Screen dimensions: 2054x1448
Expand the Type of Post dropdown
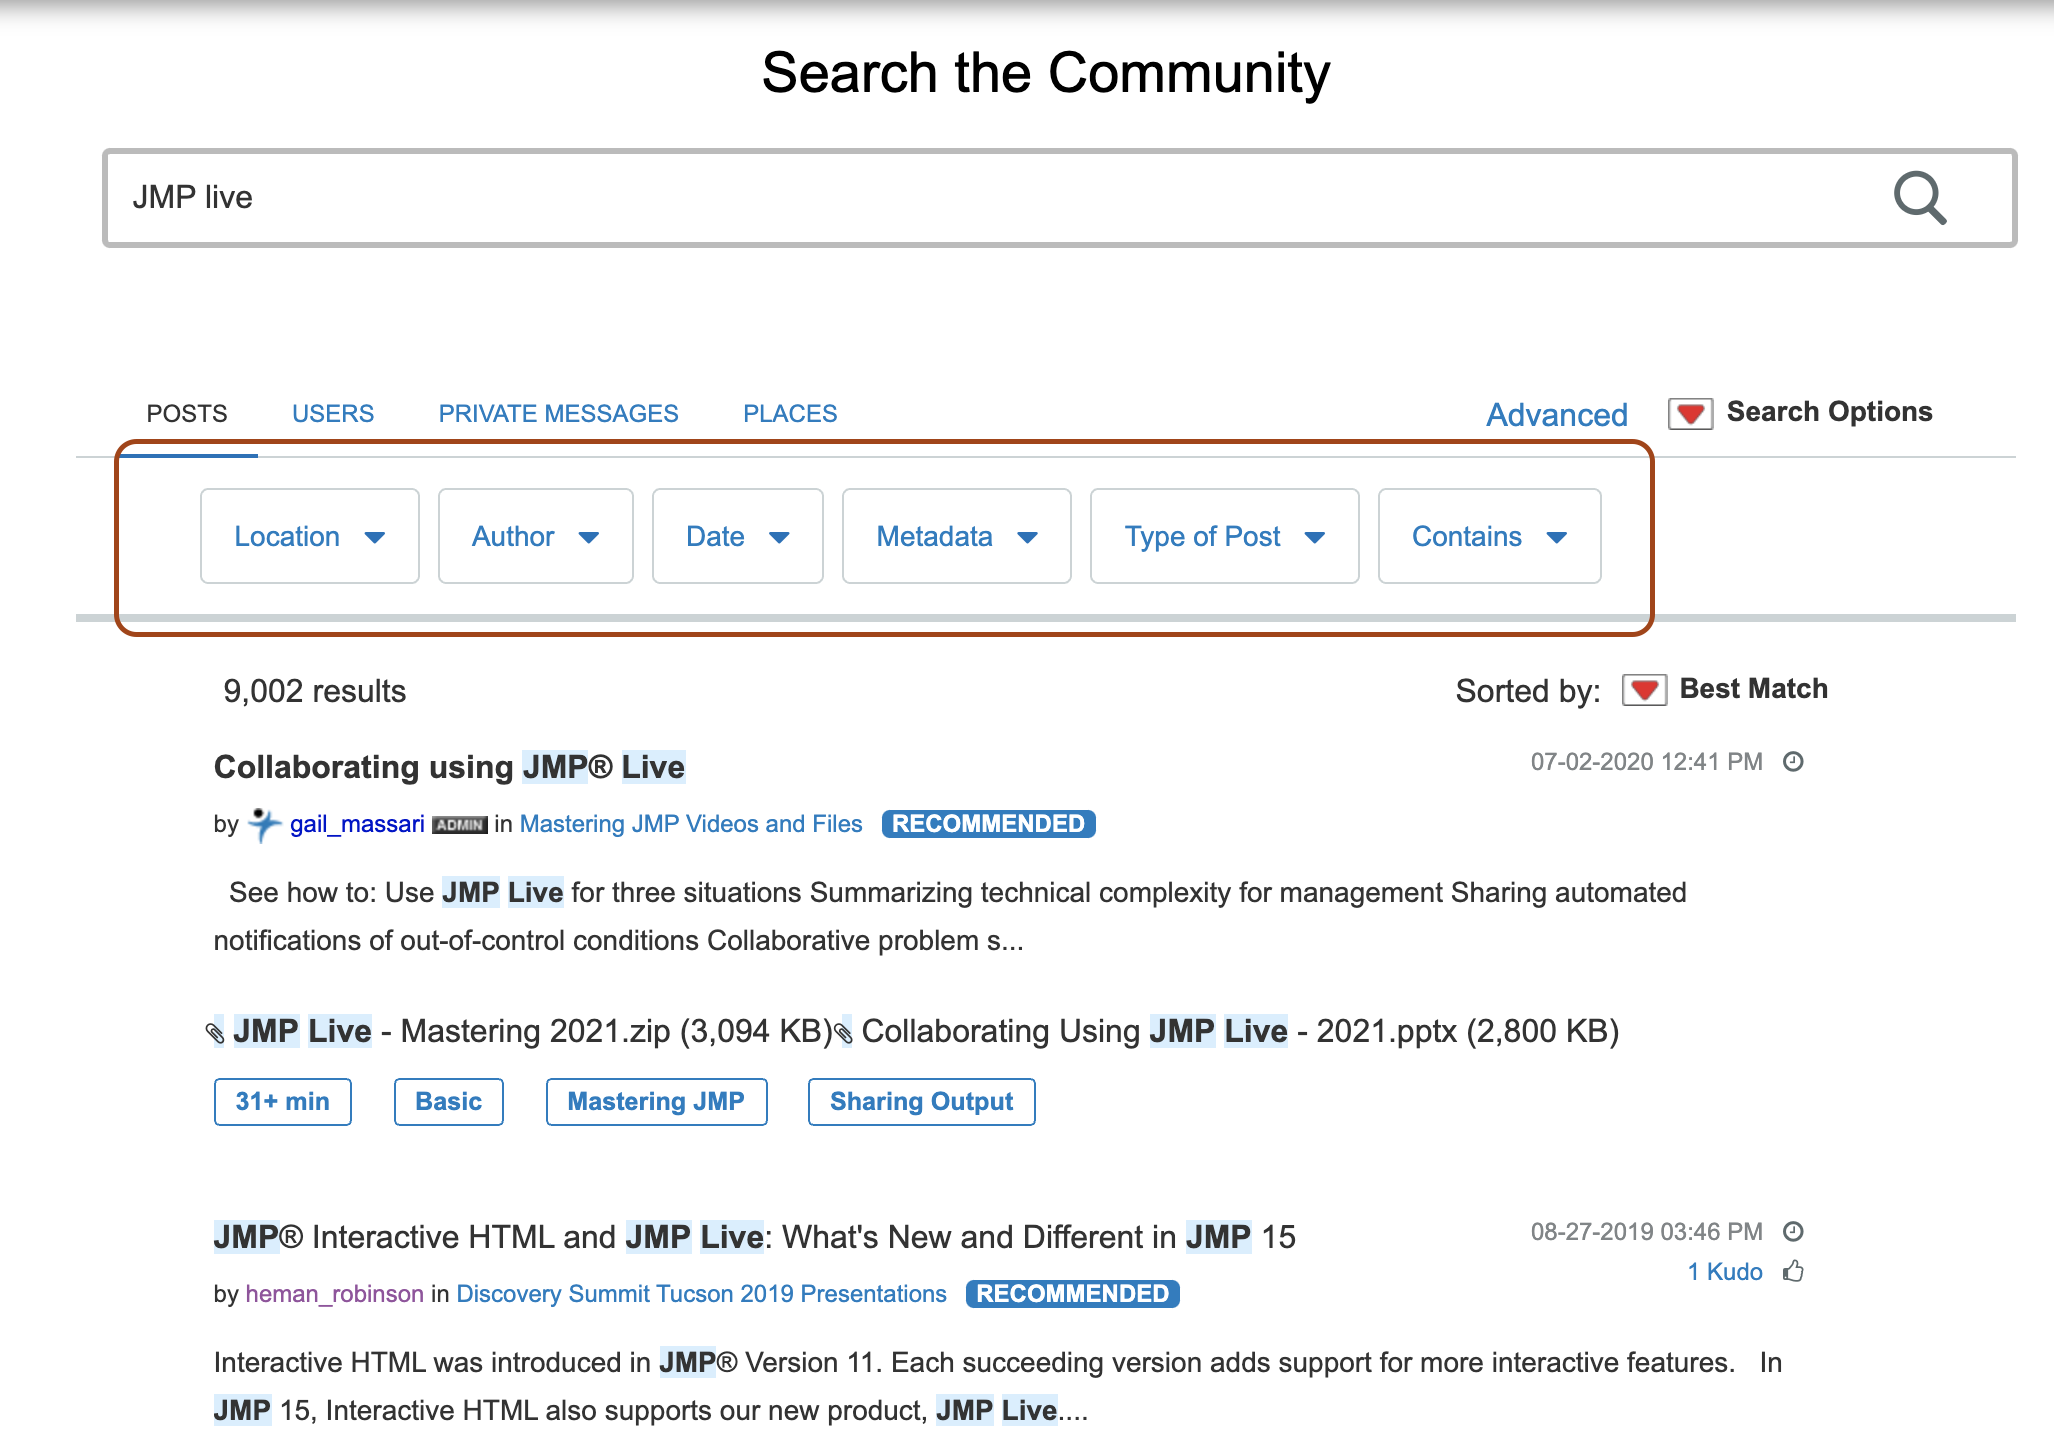1224,536
